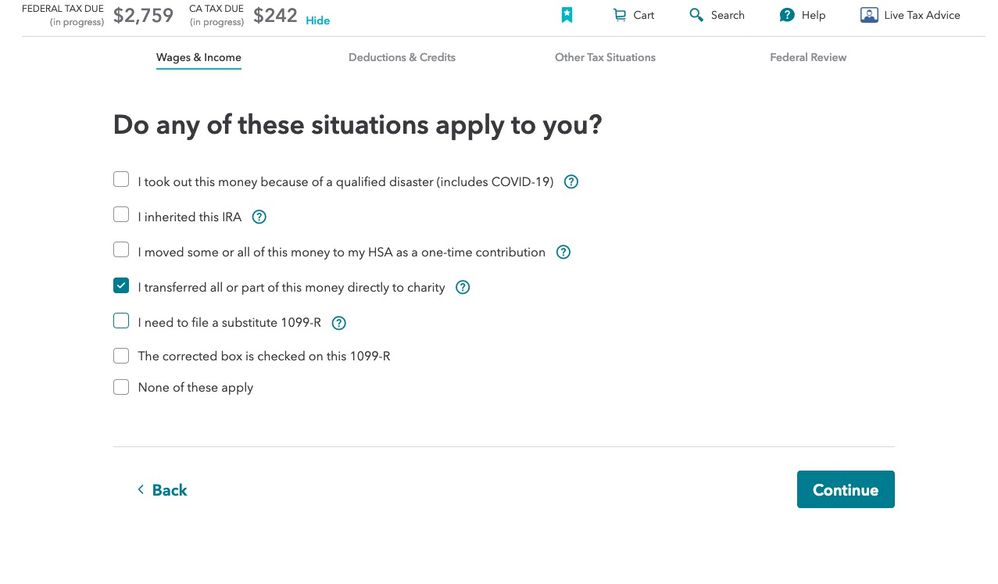Click help icon beside charity transfer option
The width and height of the screenshot is (998, 584).
tap(463, 288)
